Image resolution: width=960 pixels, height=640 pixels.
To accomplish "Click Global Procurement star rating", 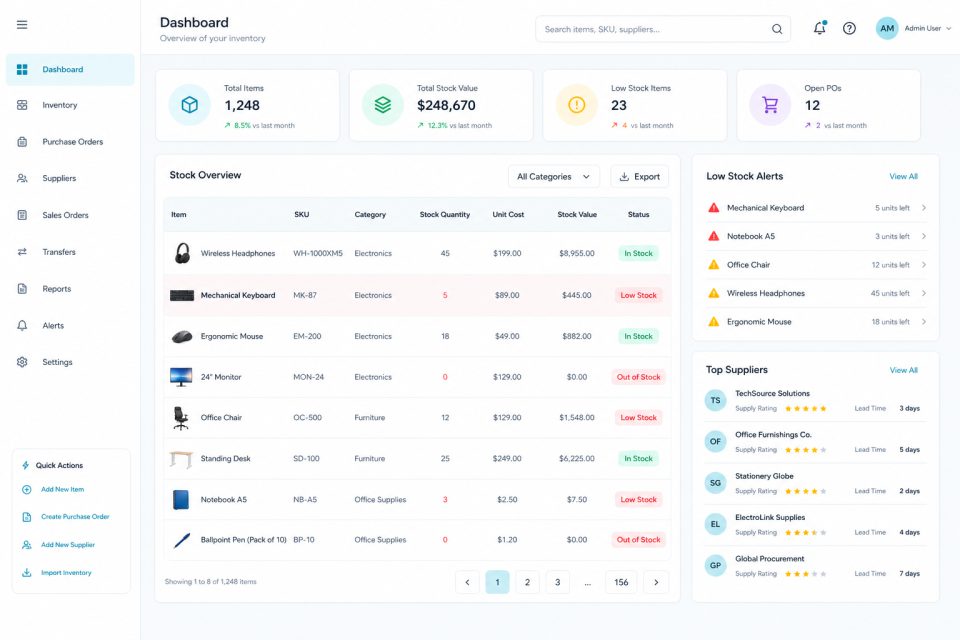I will point(806,574).
